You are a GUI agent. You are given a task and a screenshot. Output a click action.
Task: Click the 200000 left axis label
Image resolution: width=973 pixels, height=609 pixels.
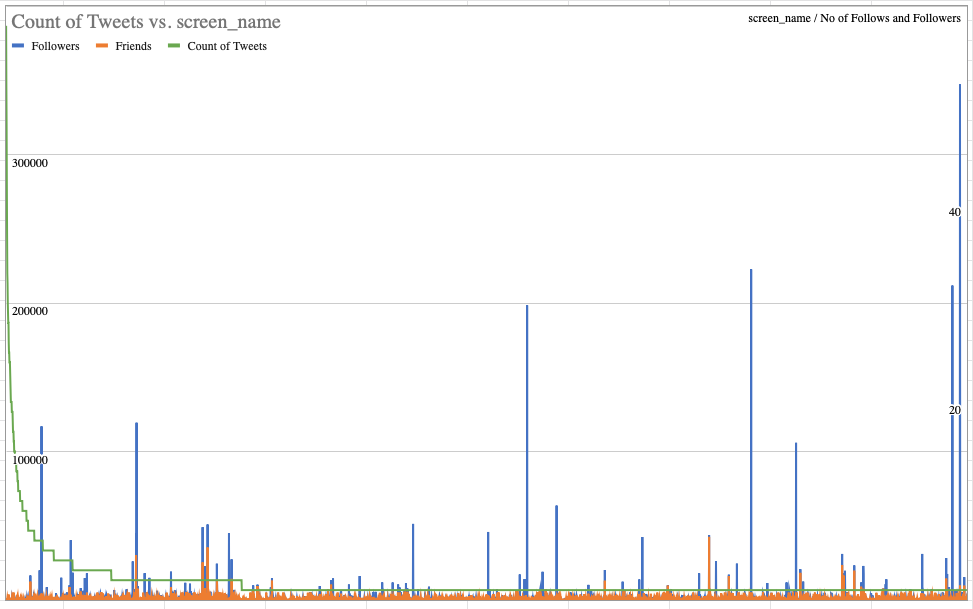tap(30, 311)
